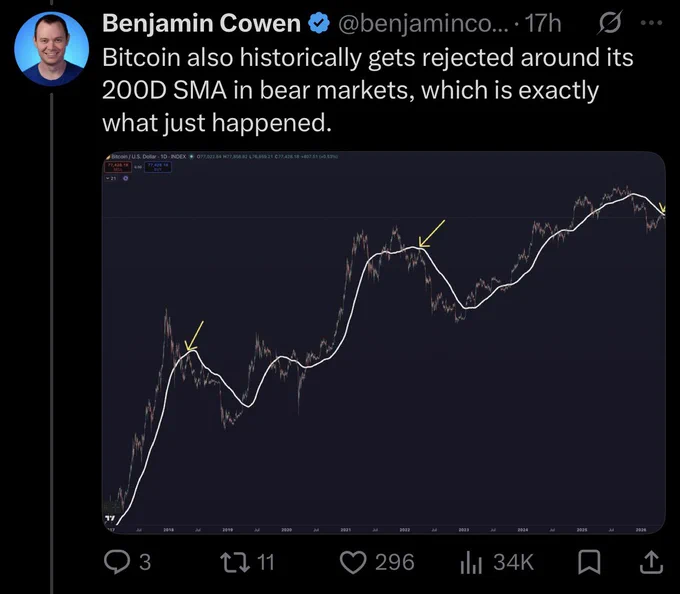Click the 34K views count
The width and height of the screenshot is (680, 594).
tap(513, 562)
